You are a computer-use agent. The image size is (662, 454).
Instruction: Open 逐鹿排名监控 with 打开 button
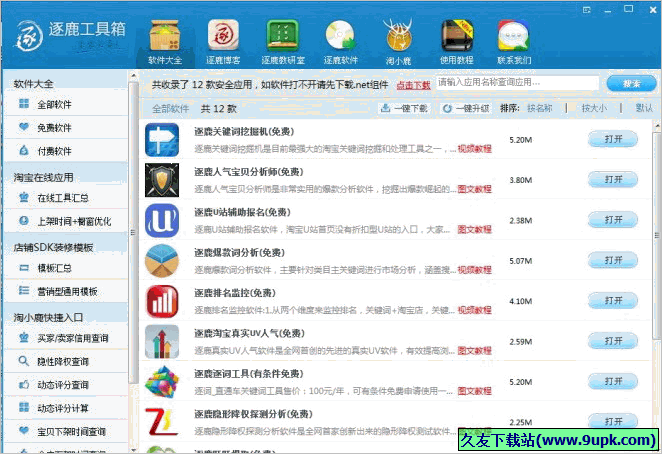point(613,300)
